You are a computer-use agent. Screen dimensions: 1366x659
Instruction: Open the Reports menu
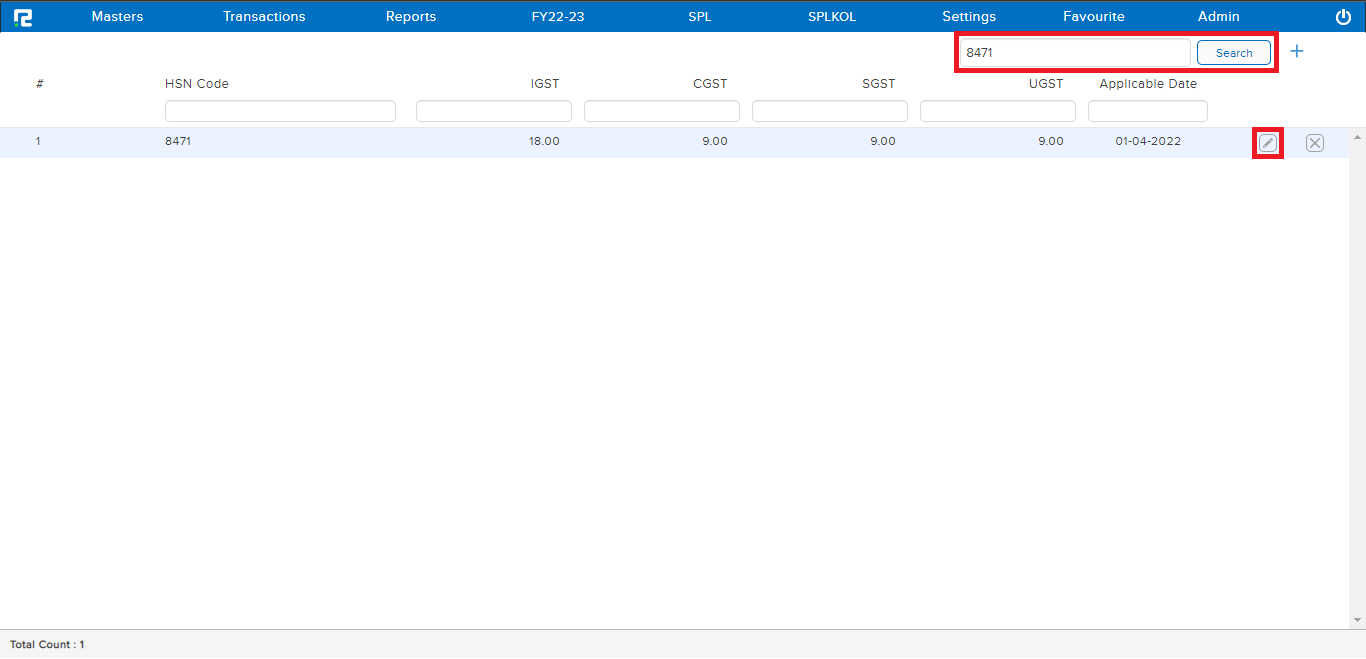(411, 17)
